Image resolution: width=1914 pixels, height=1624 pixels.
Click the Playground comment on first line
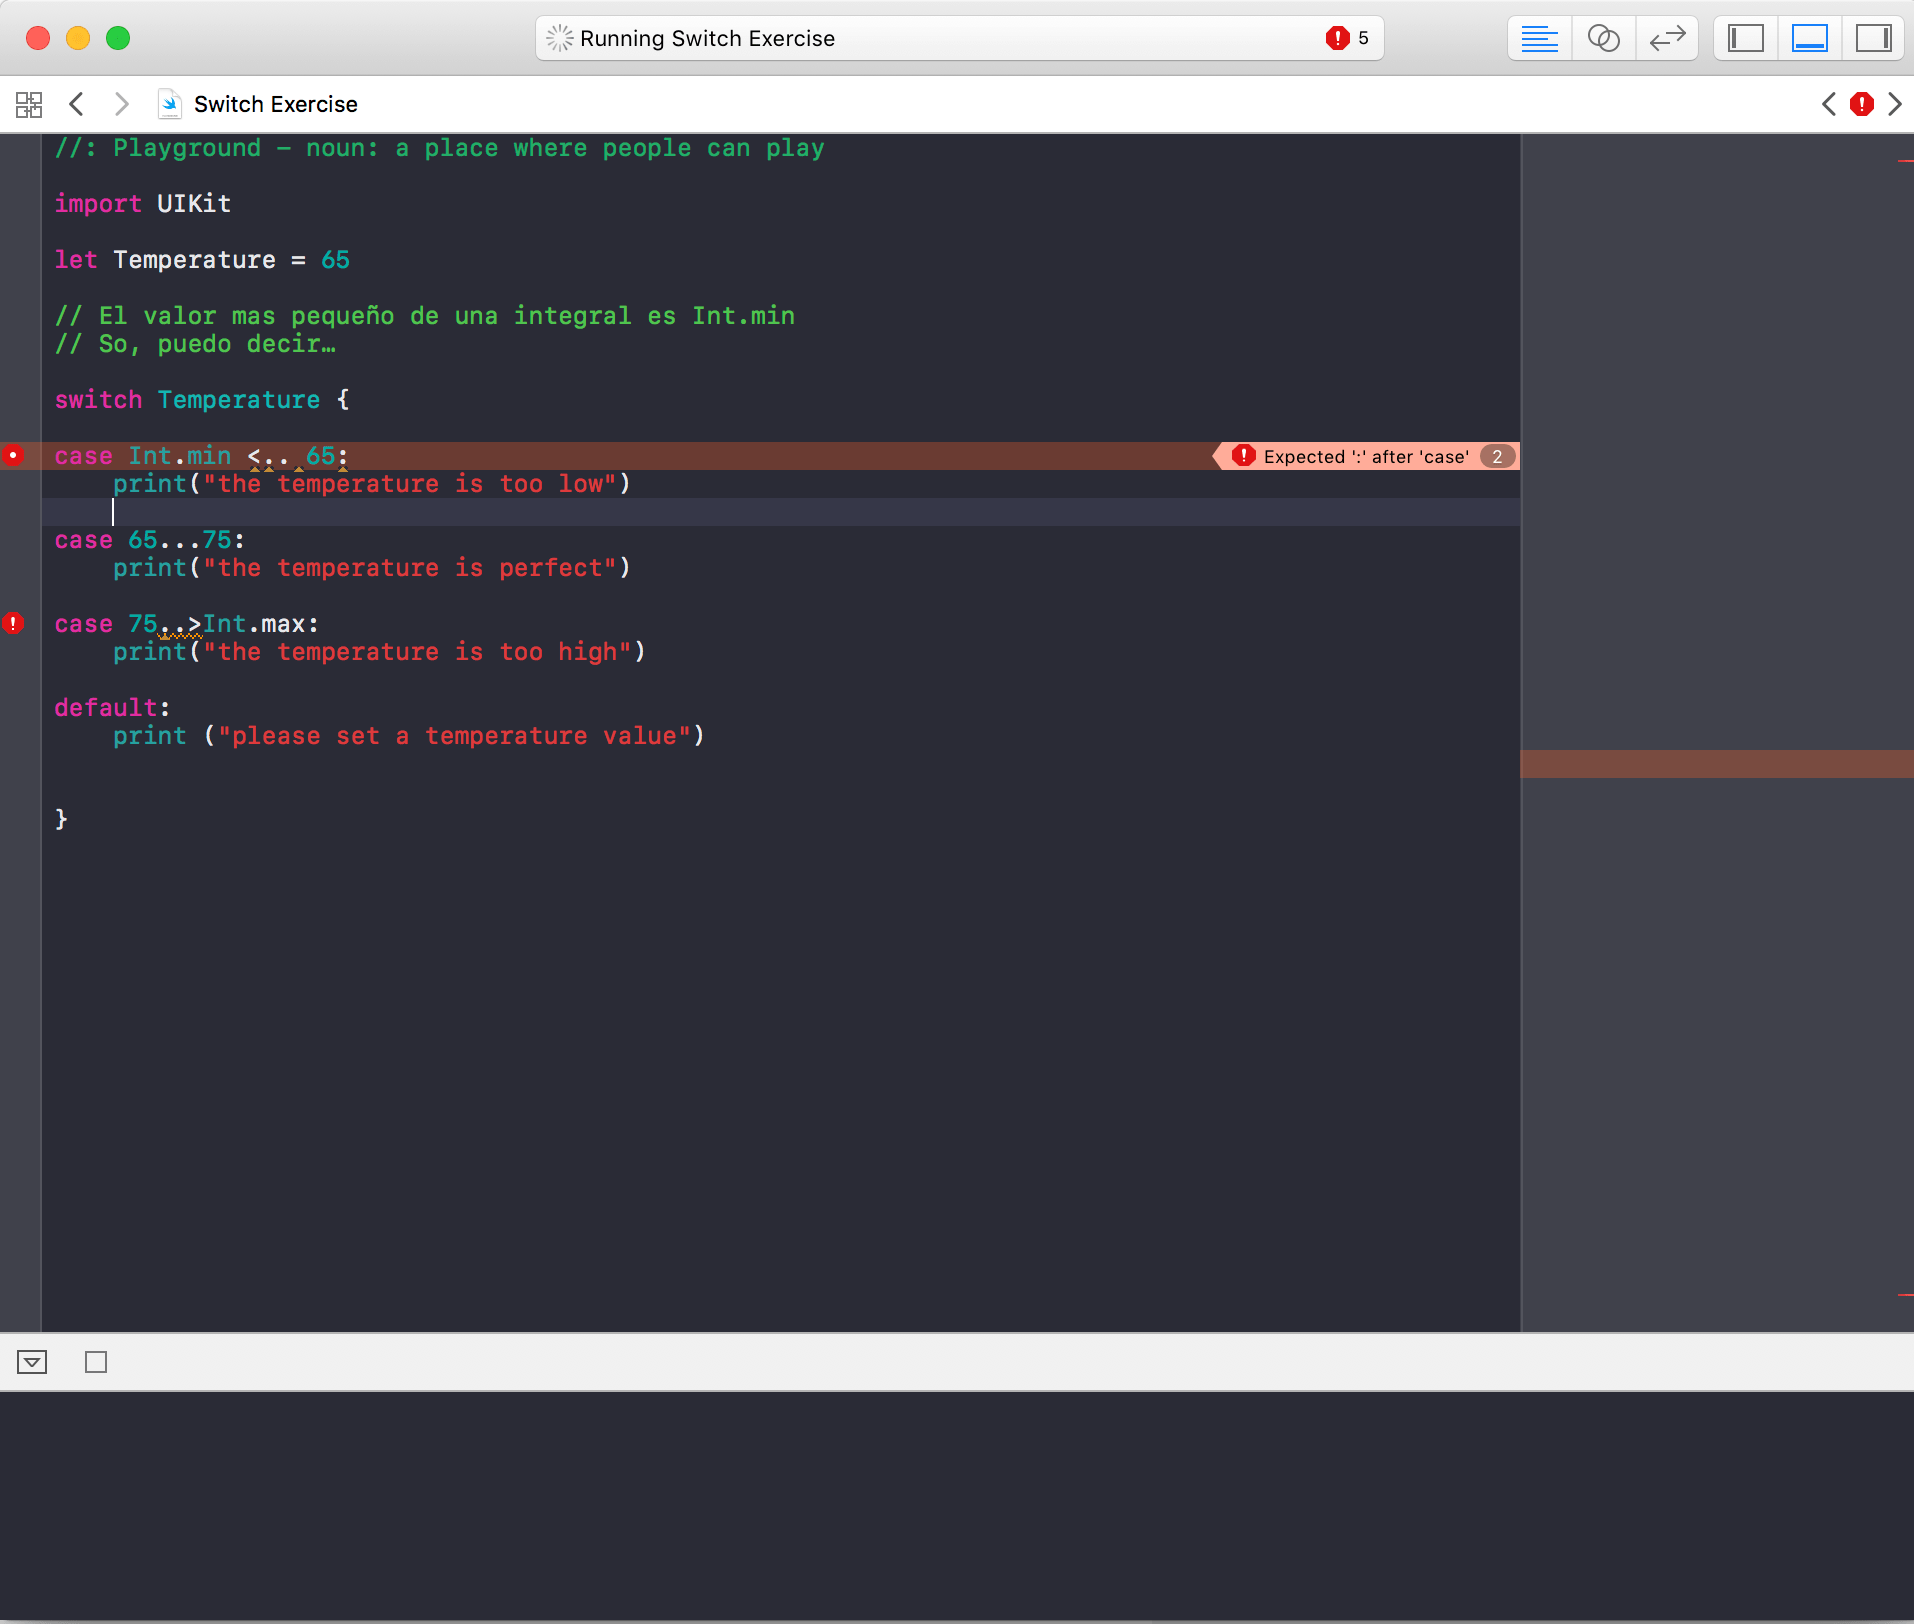click(x=440, y=148)
